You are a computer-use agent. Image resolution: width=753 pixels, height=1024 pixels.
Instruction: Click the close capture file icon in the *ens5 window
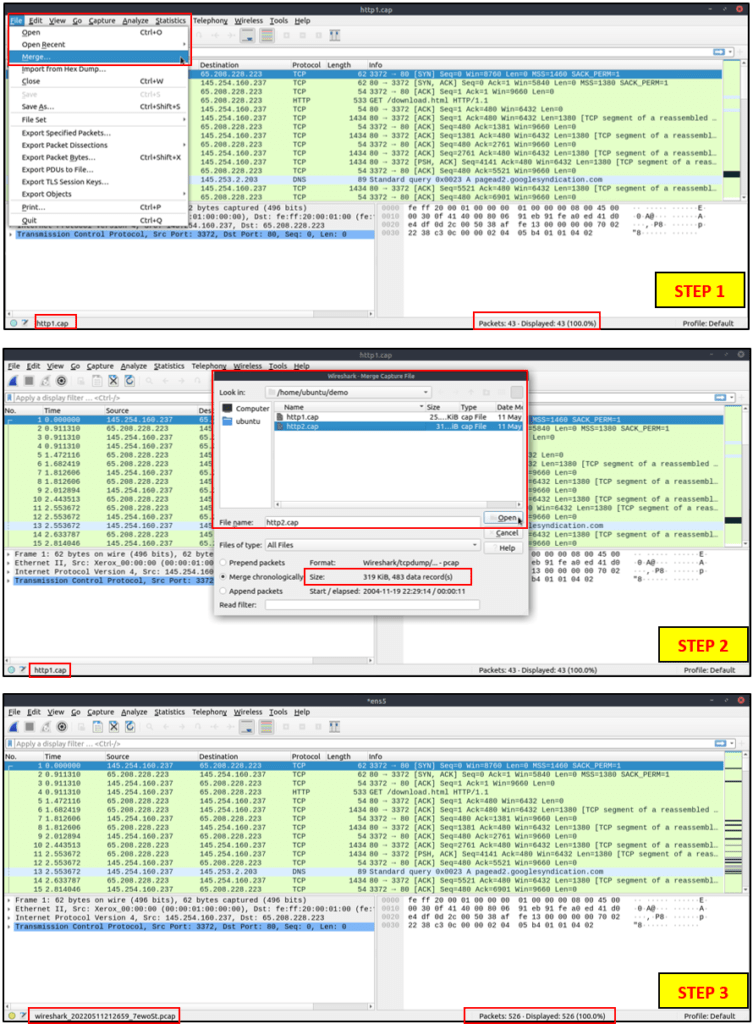pos(114,726)
